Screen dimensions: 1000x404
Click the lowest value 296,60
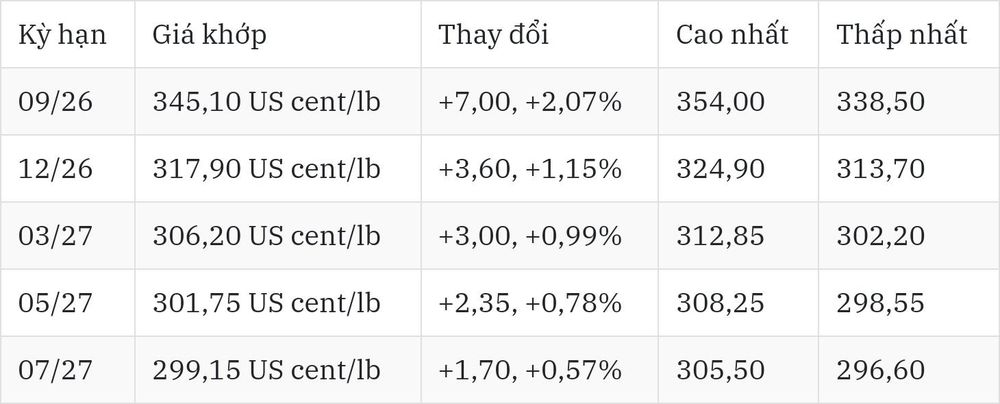880,370
